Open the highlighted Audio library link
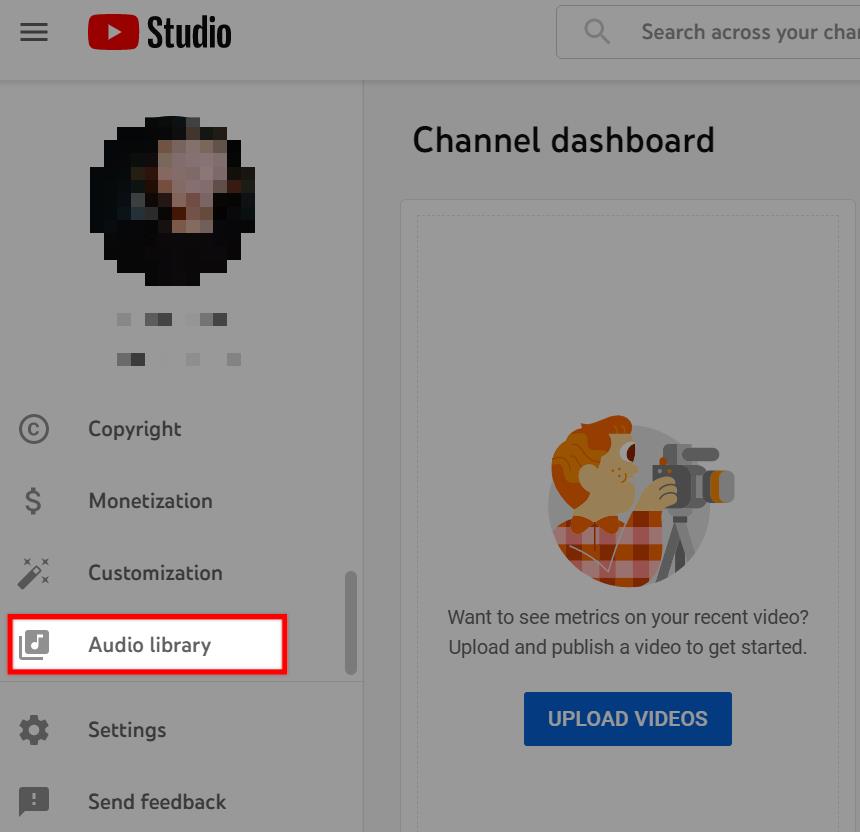Screen dimensions: 860x832 click(149, 645)
